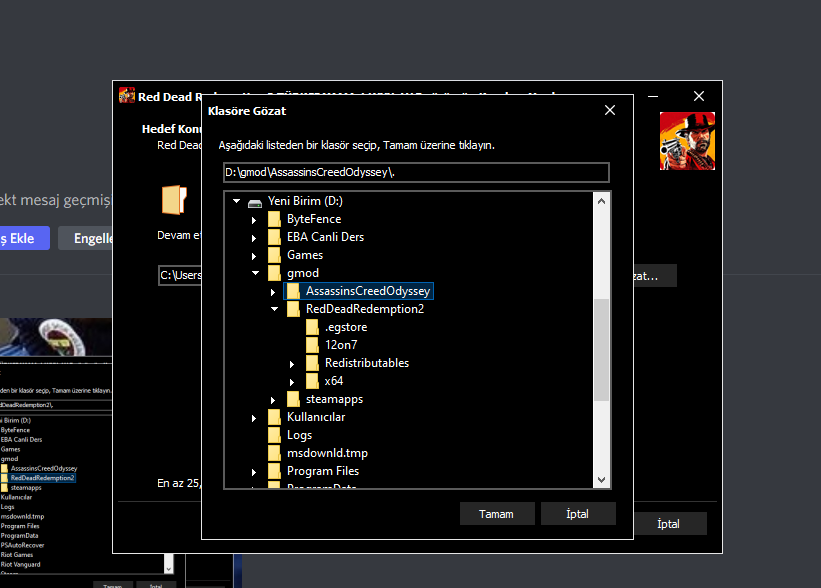Click the Gözat button behind the dialog
The image size is (821, 588).
(654, 275)
